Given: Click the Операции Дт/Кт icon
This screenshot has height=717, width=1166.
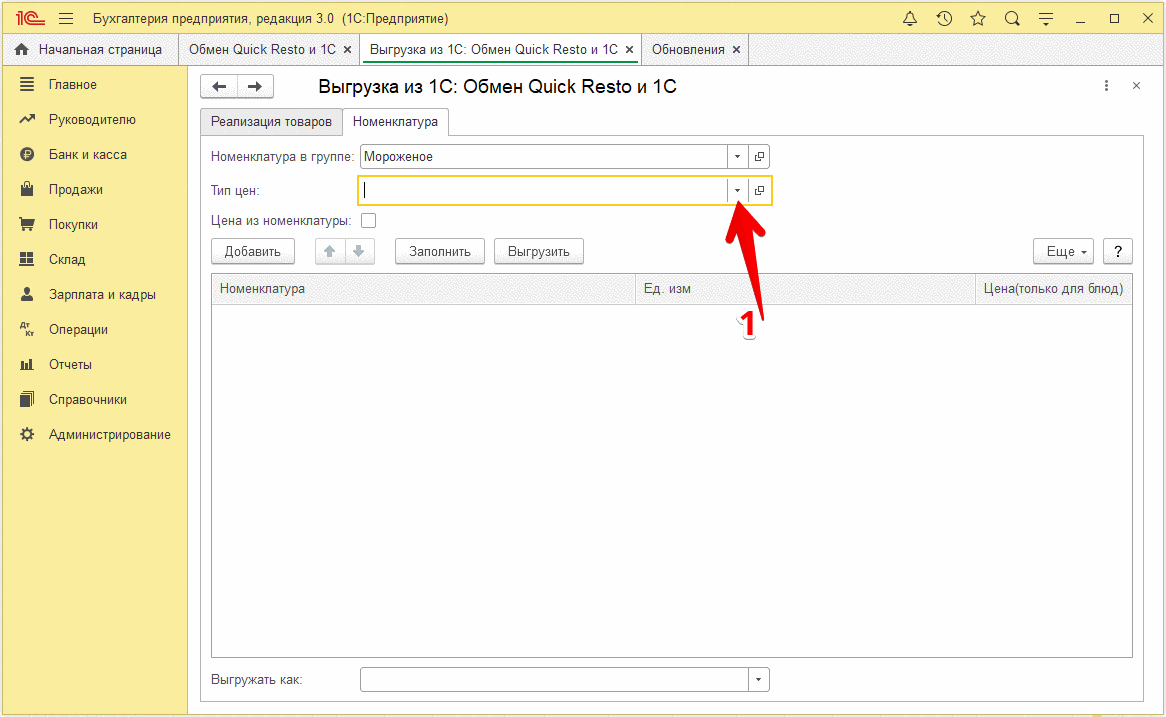Looking at the screenshot, I should pyautogui.click(x=27, y=329).
